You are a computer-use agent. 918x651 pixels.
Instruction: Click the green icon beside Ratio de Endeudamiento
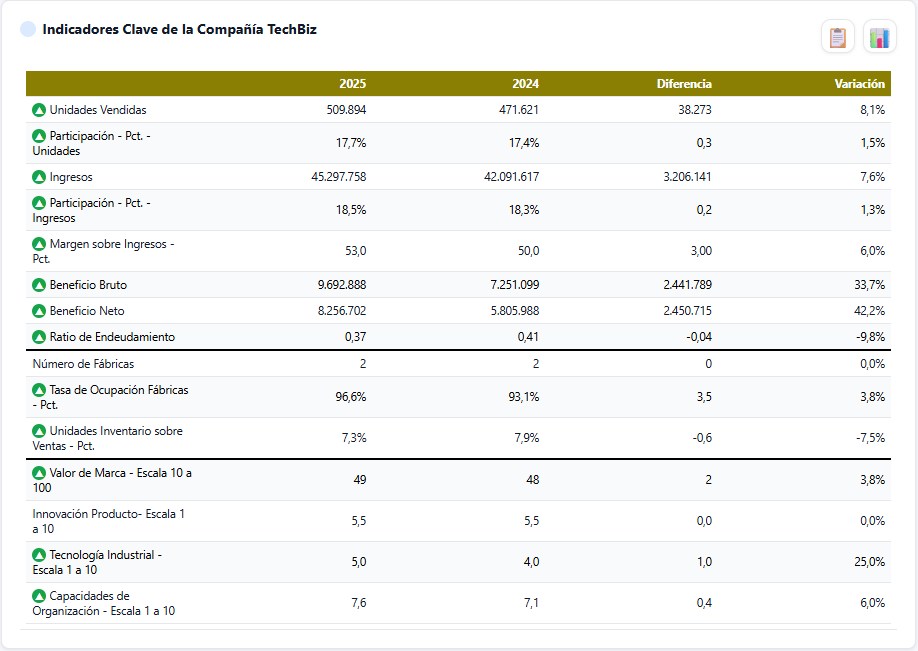(39, 337)
